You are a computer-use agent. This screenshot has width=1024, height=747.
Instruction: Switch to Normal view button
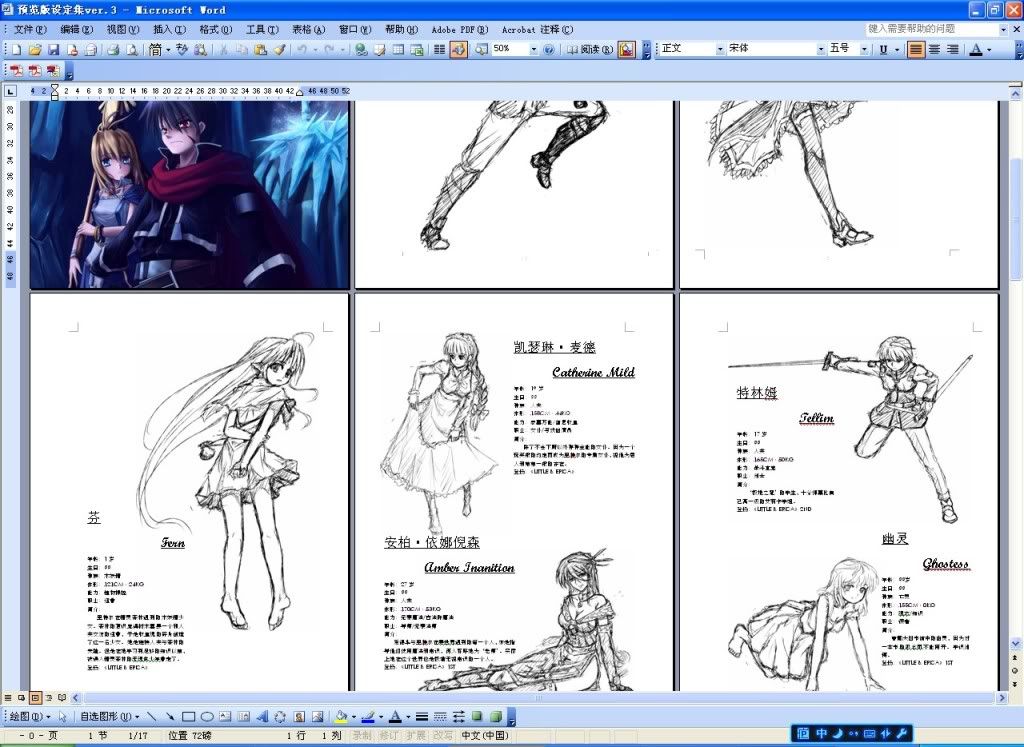point(8,698)
